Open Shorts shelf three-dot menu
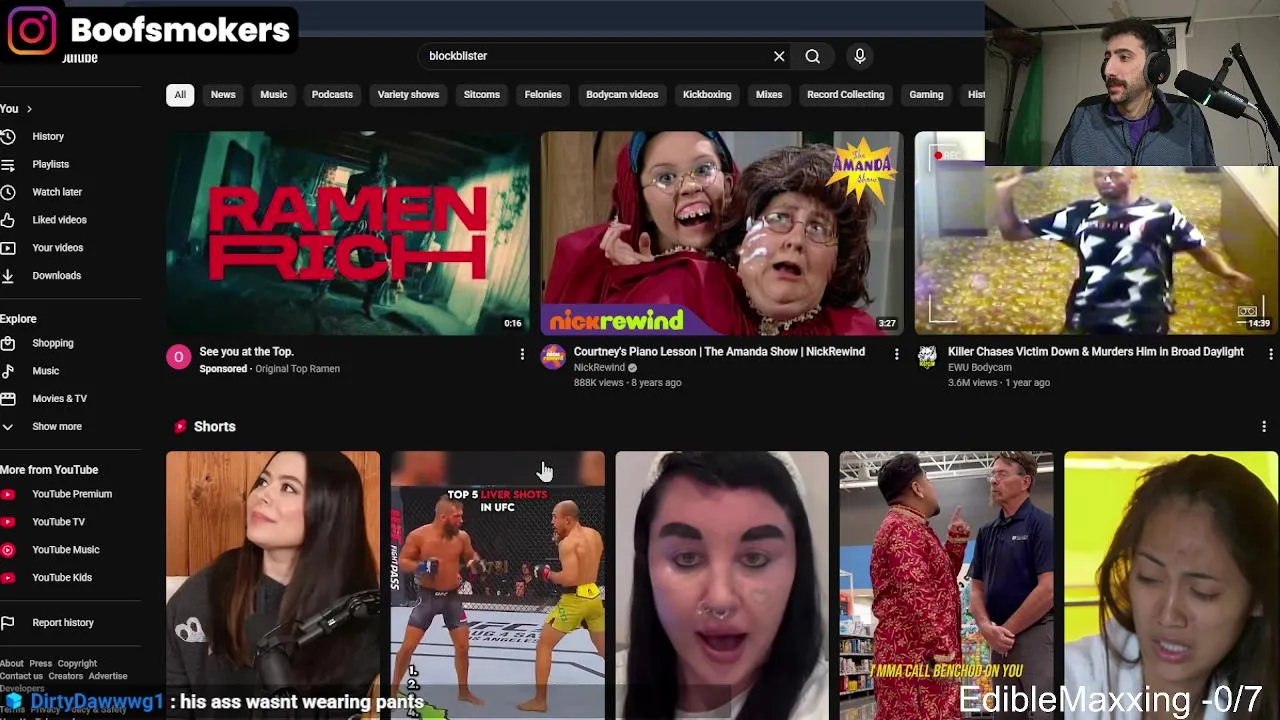 tap(1264, 427)
